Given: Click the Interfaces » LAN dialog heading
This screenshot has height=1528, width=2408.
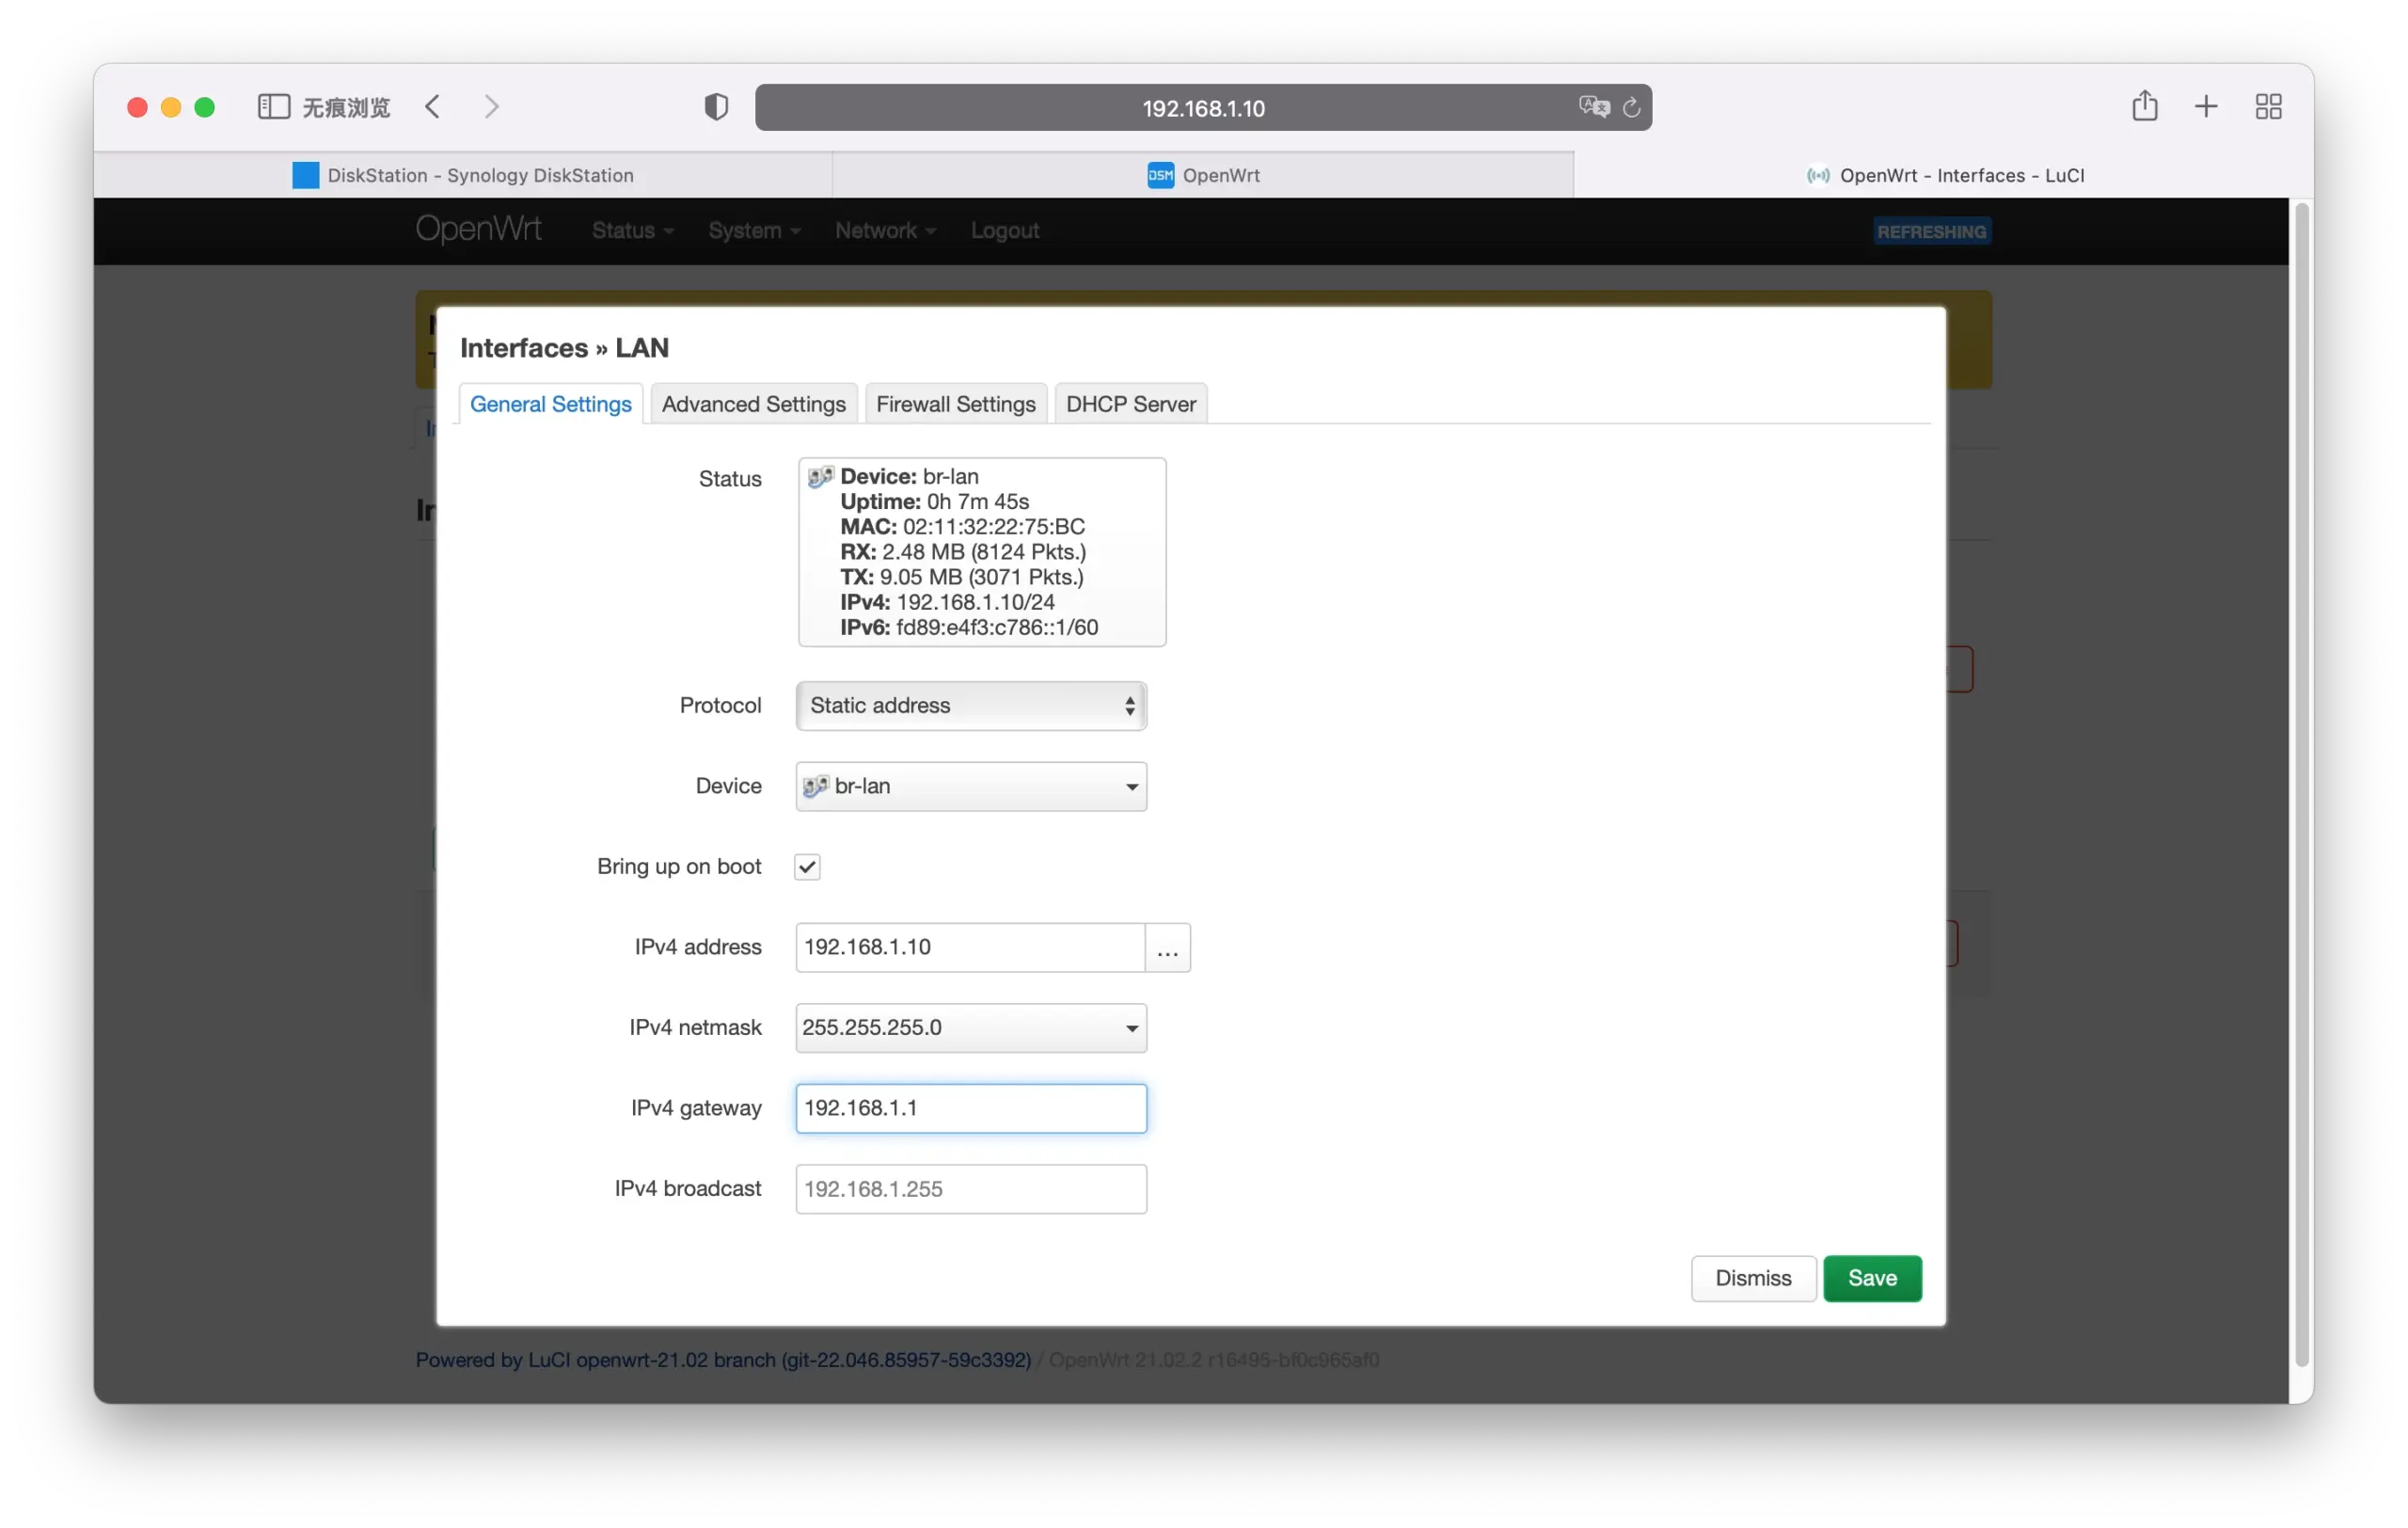Looking at the screenshot, I should click(564, 347).
